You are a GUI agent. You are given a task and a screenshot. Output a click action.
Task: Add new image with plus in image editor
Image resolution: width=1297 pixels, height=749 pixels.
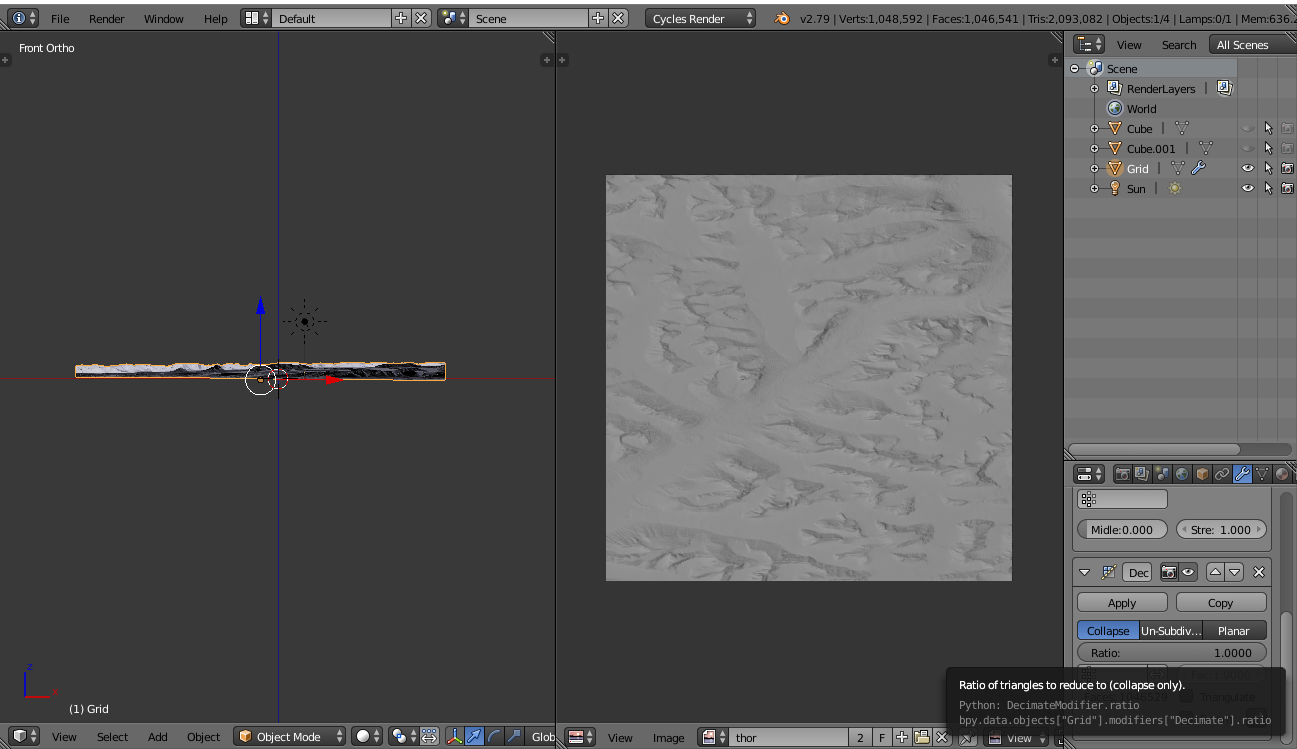(902, 737)
